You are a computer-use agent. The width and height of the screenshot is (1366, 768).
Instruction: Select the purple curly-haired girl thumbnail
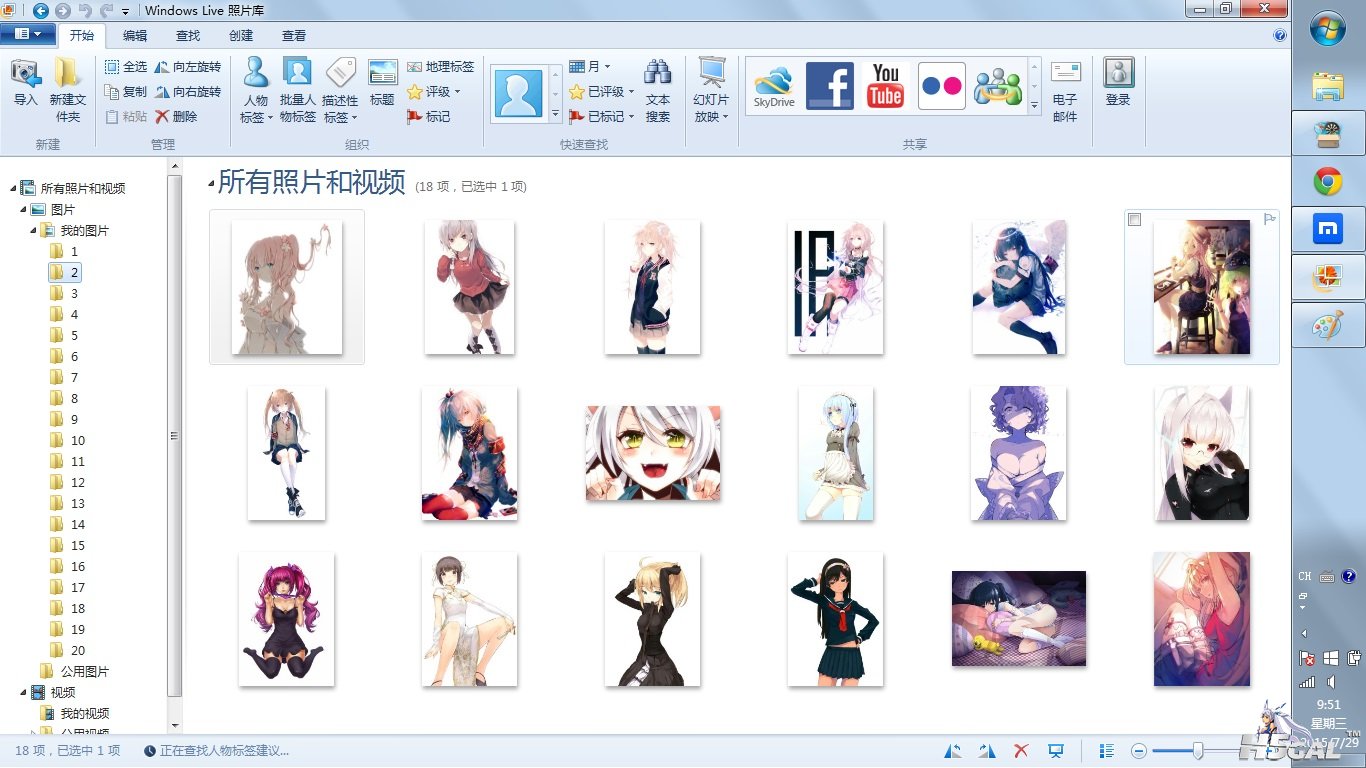[1019, 453]
